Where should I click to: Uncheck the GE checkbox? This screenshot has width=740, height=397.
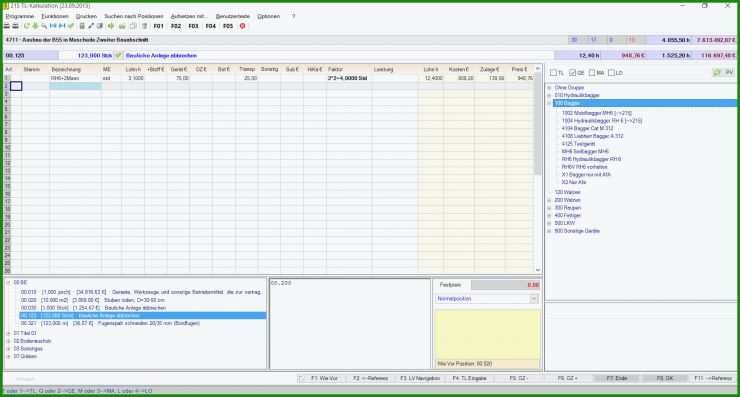pos(572,73)
